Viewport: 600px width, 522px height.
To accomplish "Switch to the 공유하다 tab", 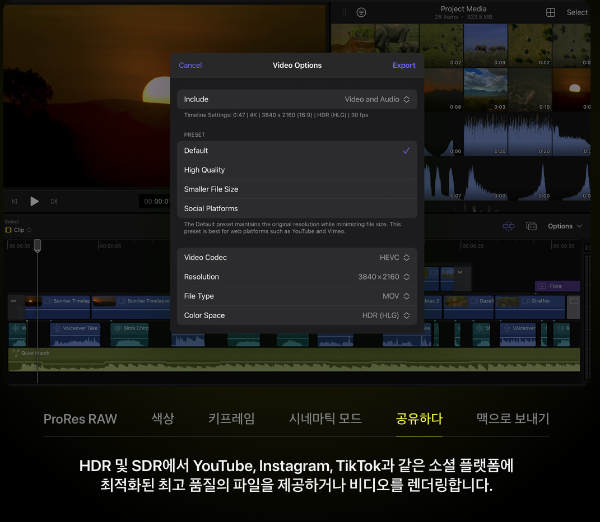I will [x=419, y=418].
